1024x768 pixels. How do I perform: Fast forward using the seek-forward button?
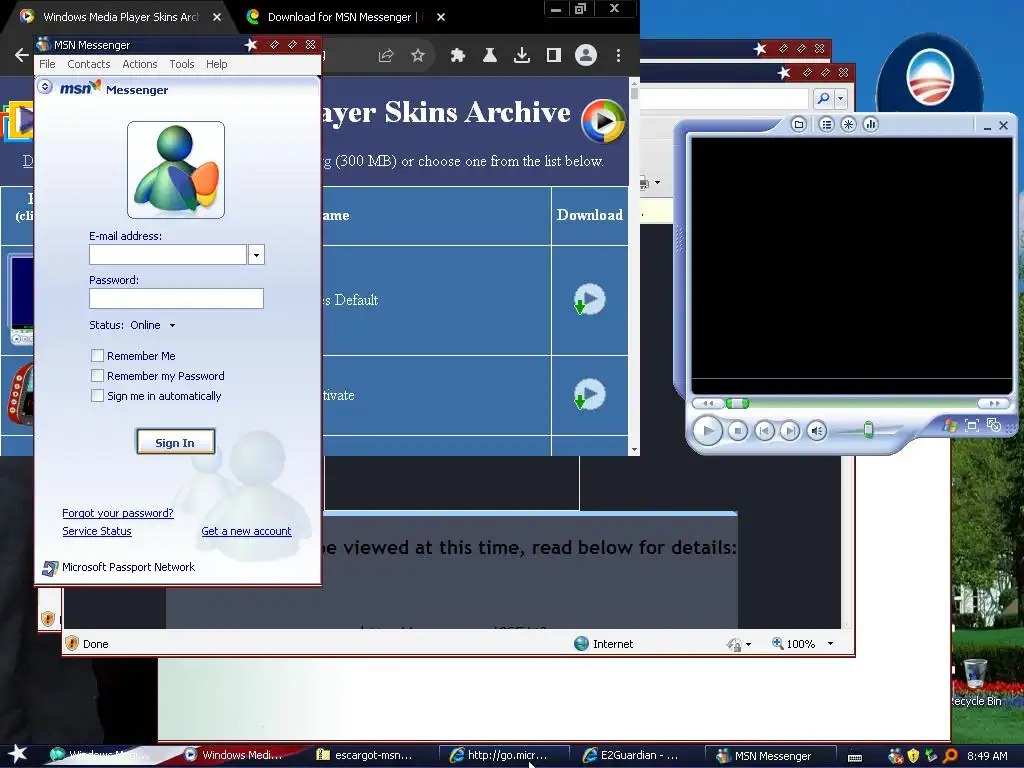[x=994, y=403]
